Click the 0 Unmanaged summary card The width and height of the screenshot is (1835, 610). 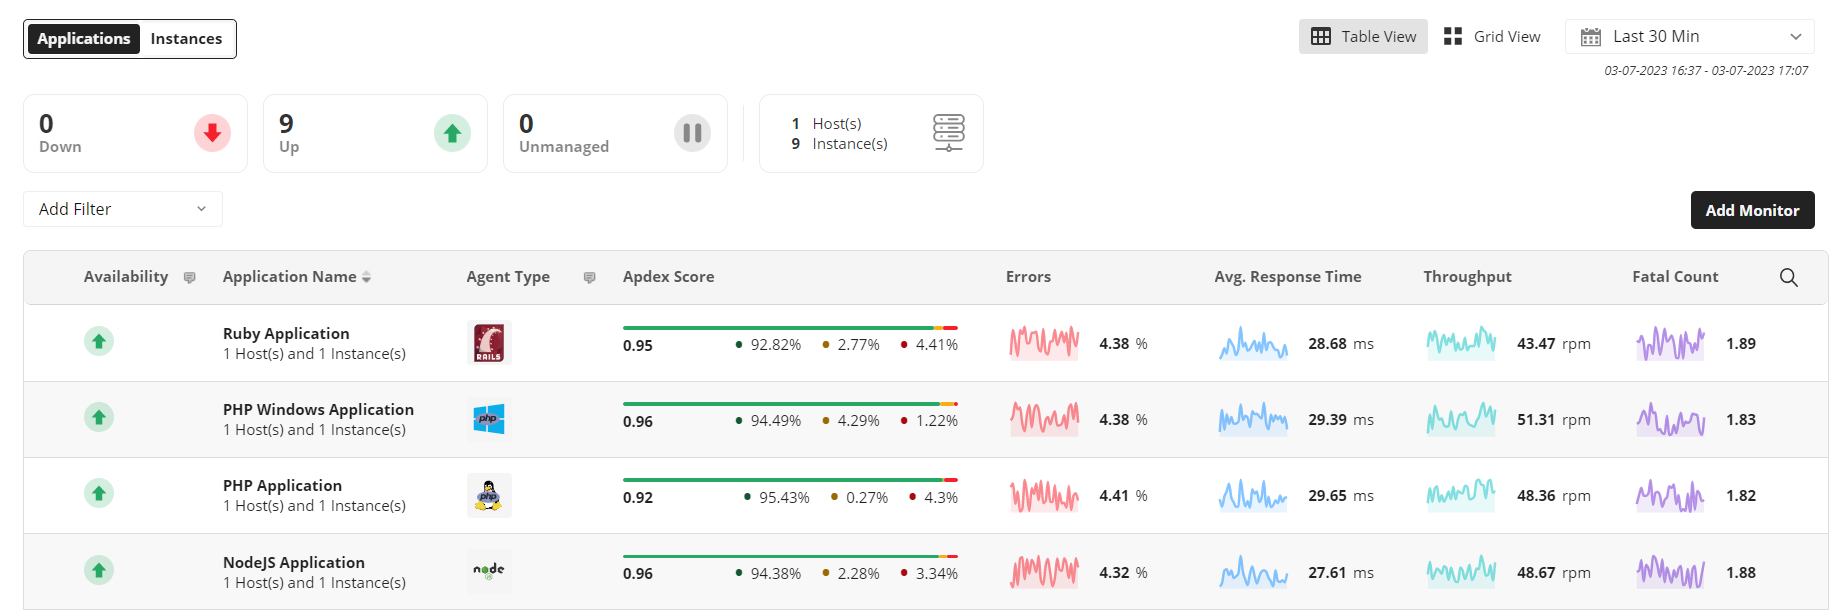click(x=615, y=133)
